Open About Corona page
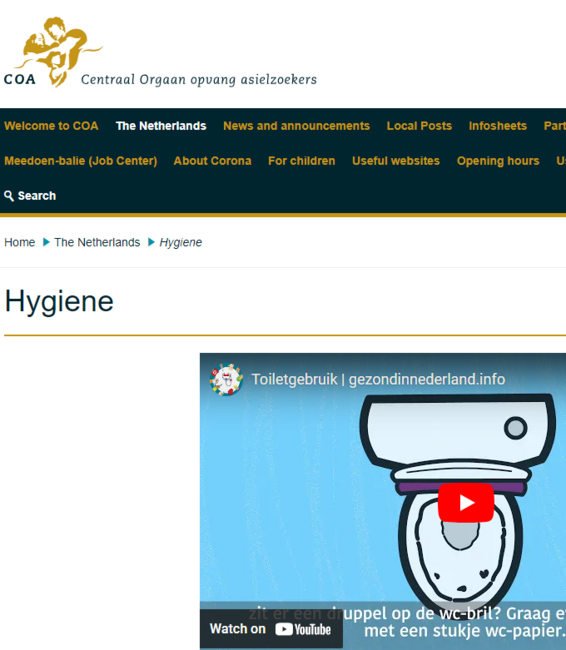 coord(212,161)
